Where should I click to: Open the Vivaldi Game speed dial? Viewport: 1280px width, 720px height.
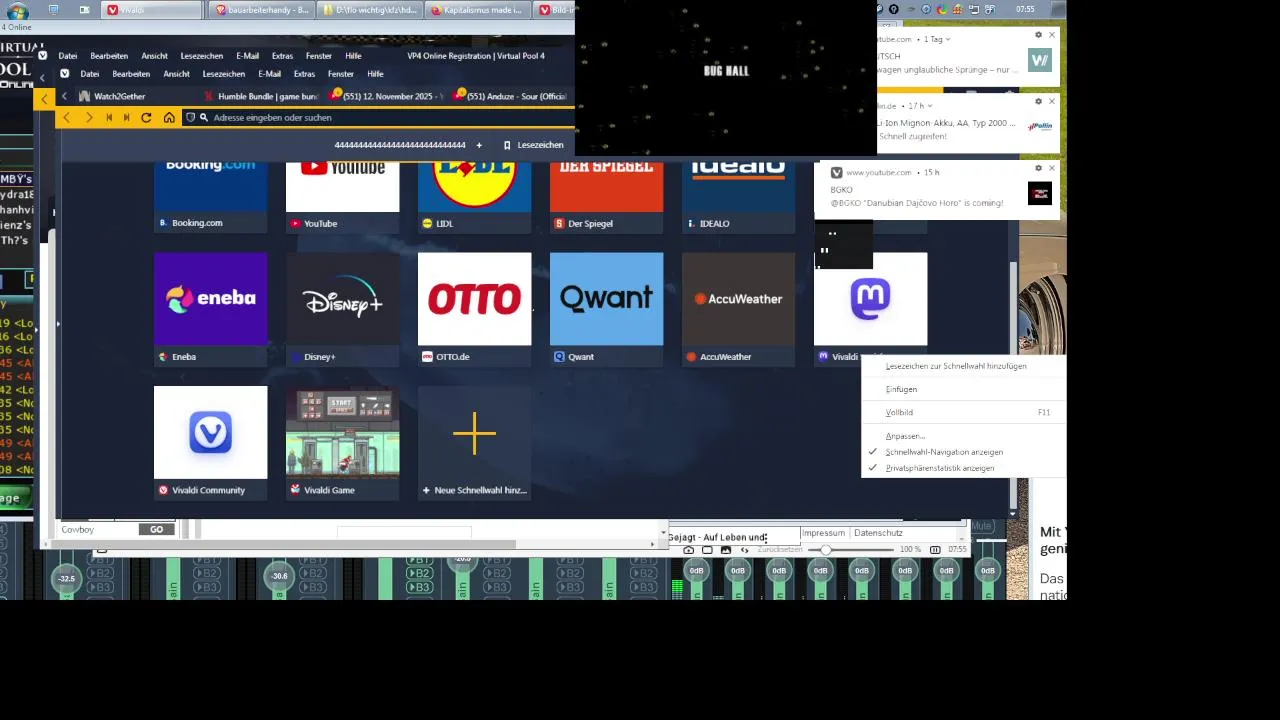[342, 442]
